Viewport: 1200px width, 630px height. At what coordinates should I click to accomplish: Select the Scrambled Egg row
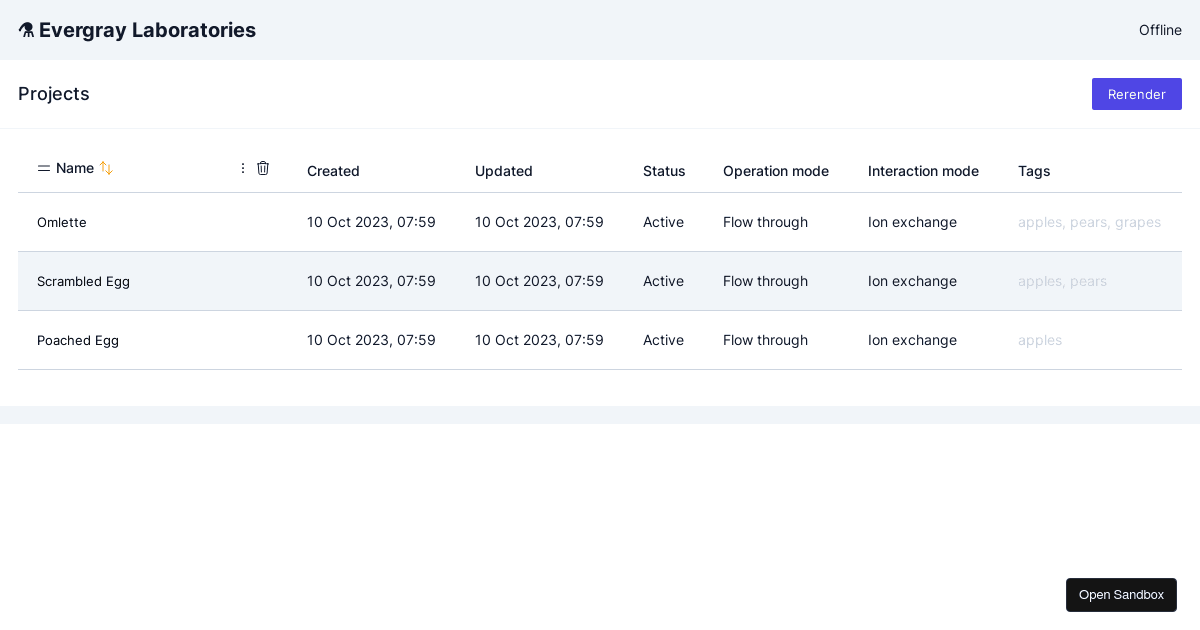[83, 281]
